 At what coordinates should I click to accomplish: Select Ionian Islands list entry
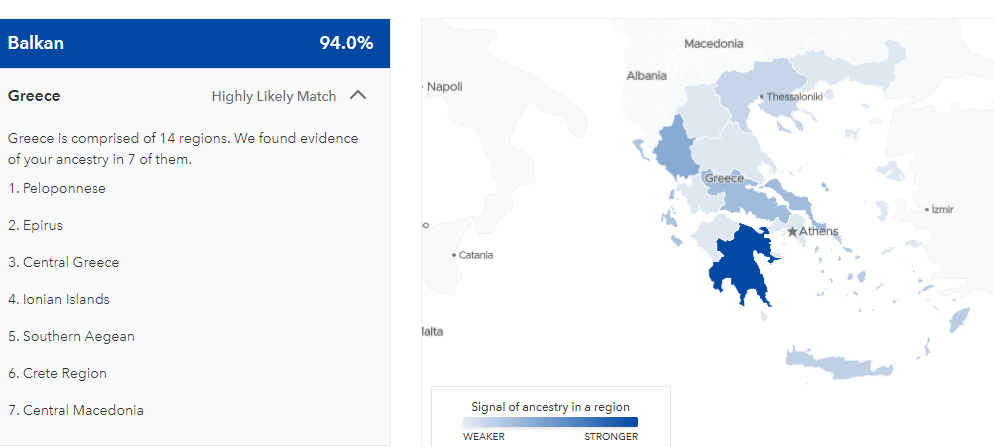(x=59, y=299)
